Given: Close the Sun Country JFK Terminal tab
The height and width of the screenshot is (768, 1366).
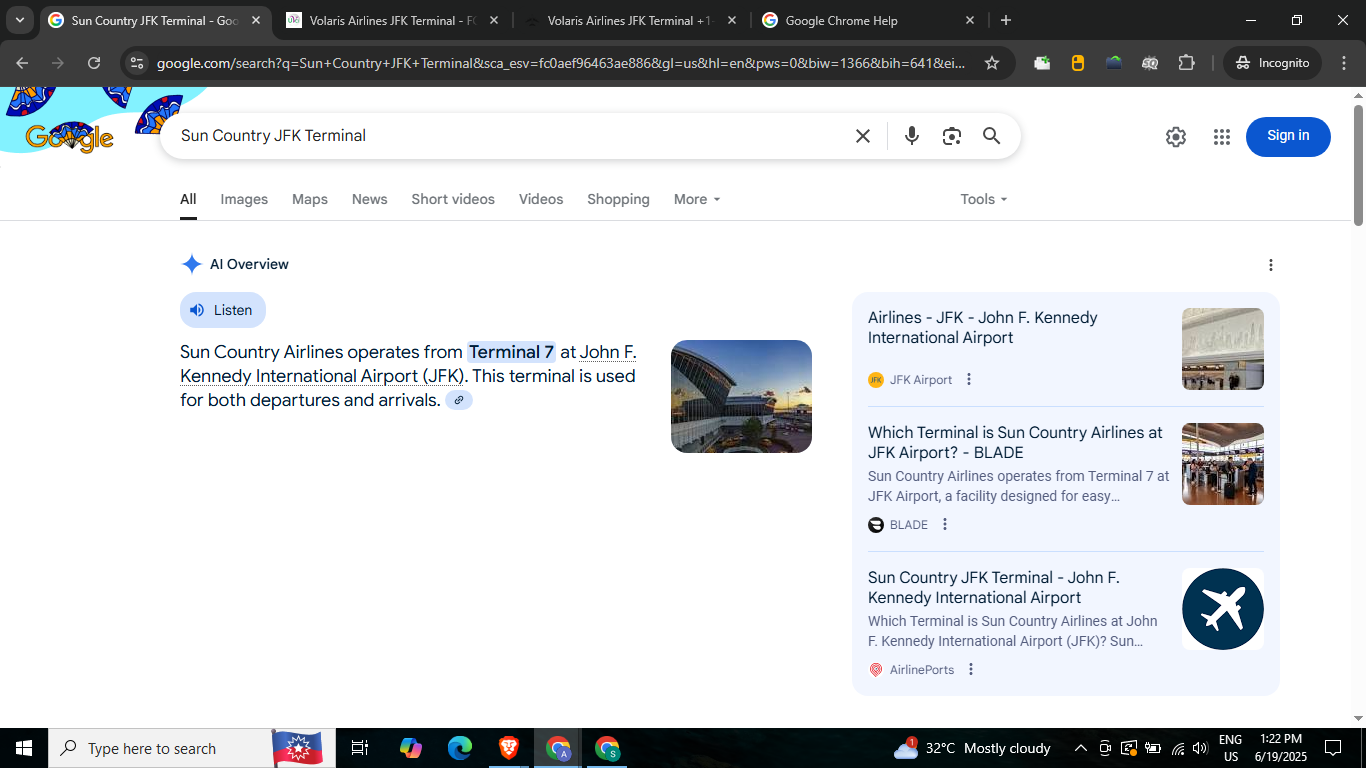Looking at the screenshot, I should pyautogui.click(x=256, y=21).
